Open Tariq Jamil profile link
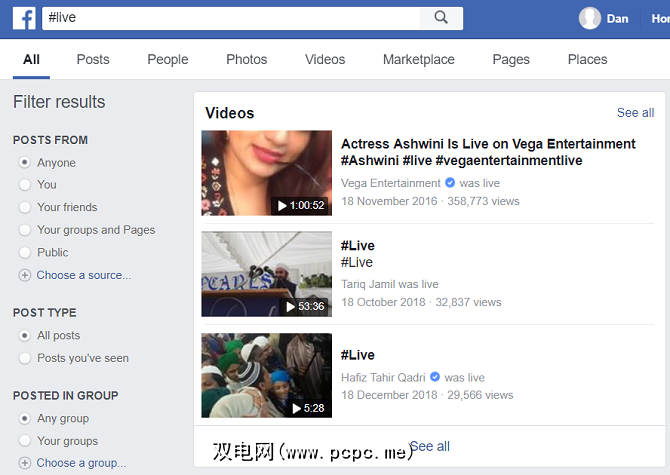This screenshot has height=475, width=670. pyautogui.click(x=368, y=284)
